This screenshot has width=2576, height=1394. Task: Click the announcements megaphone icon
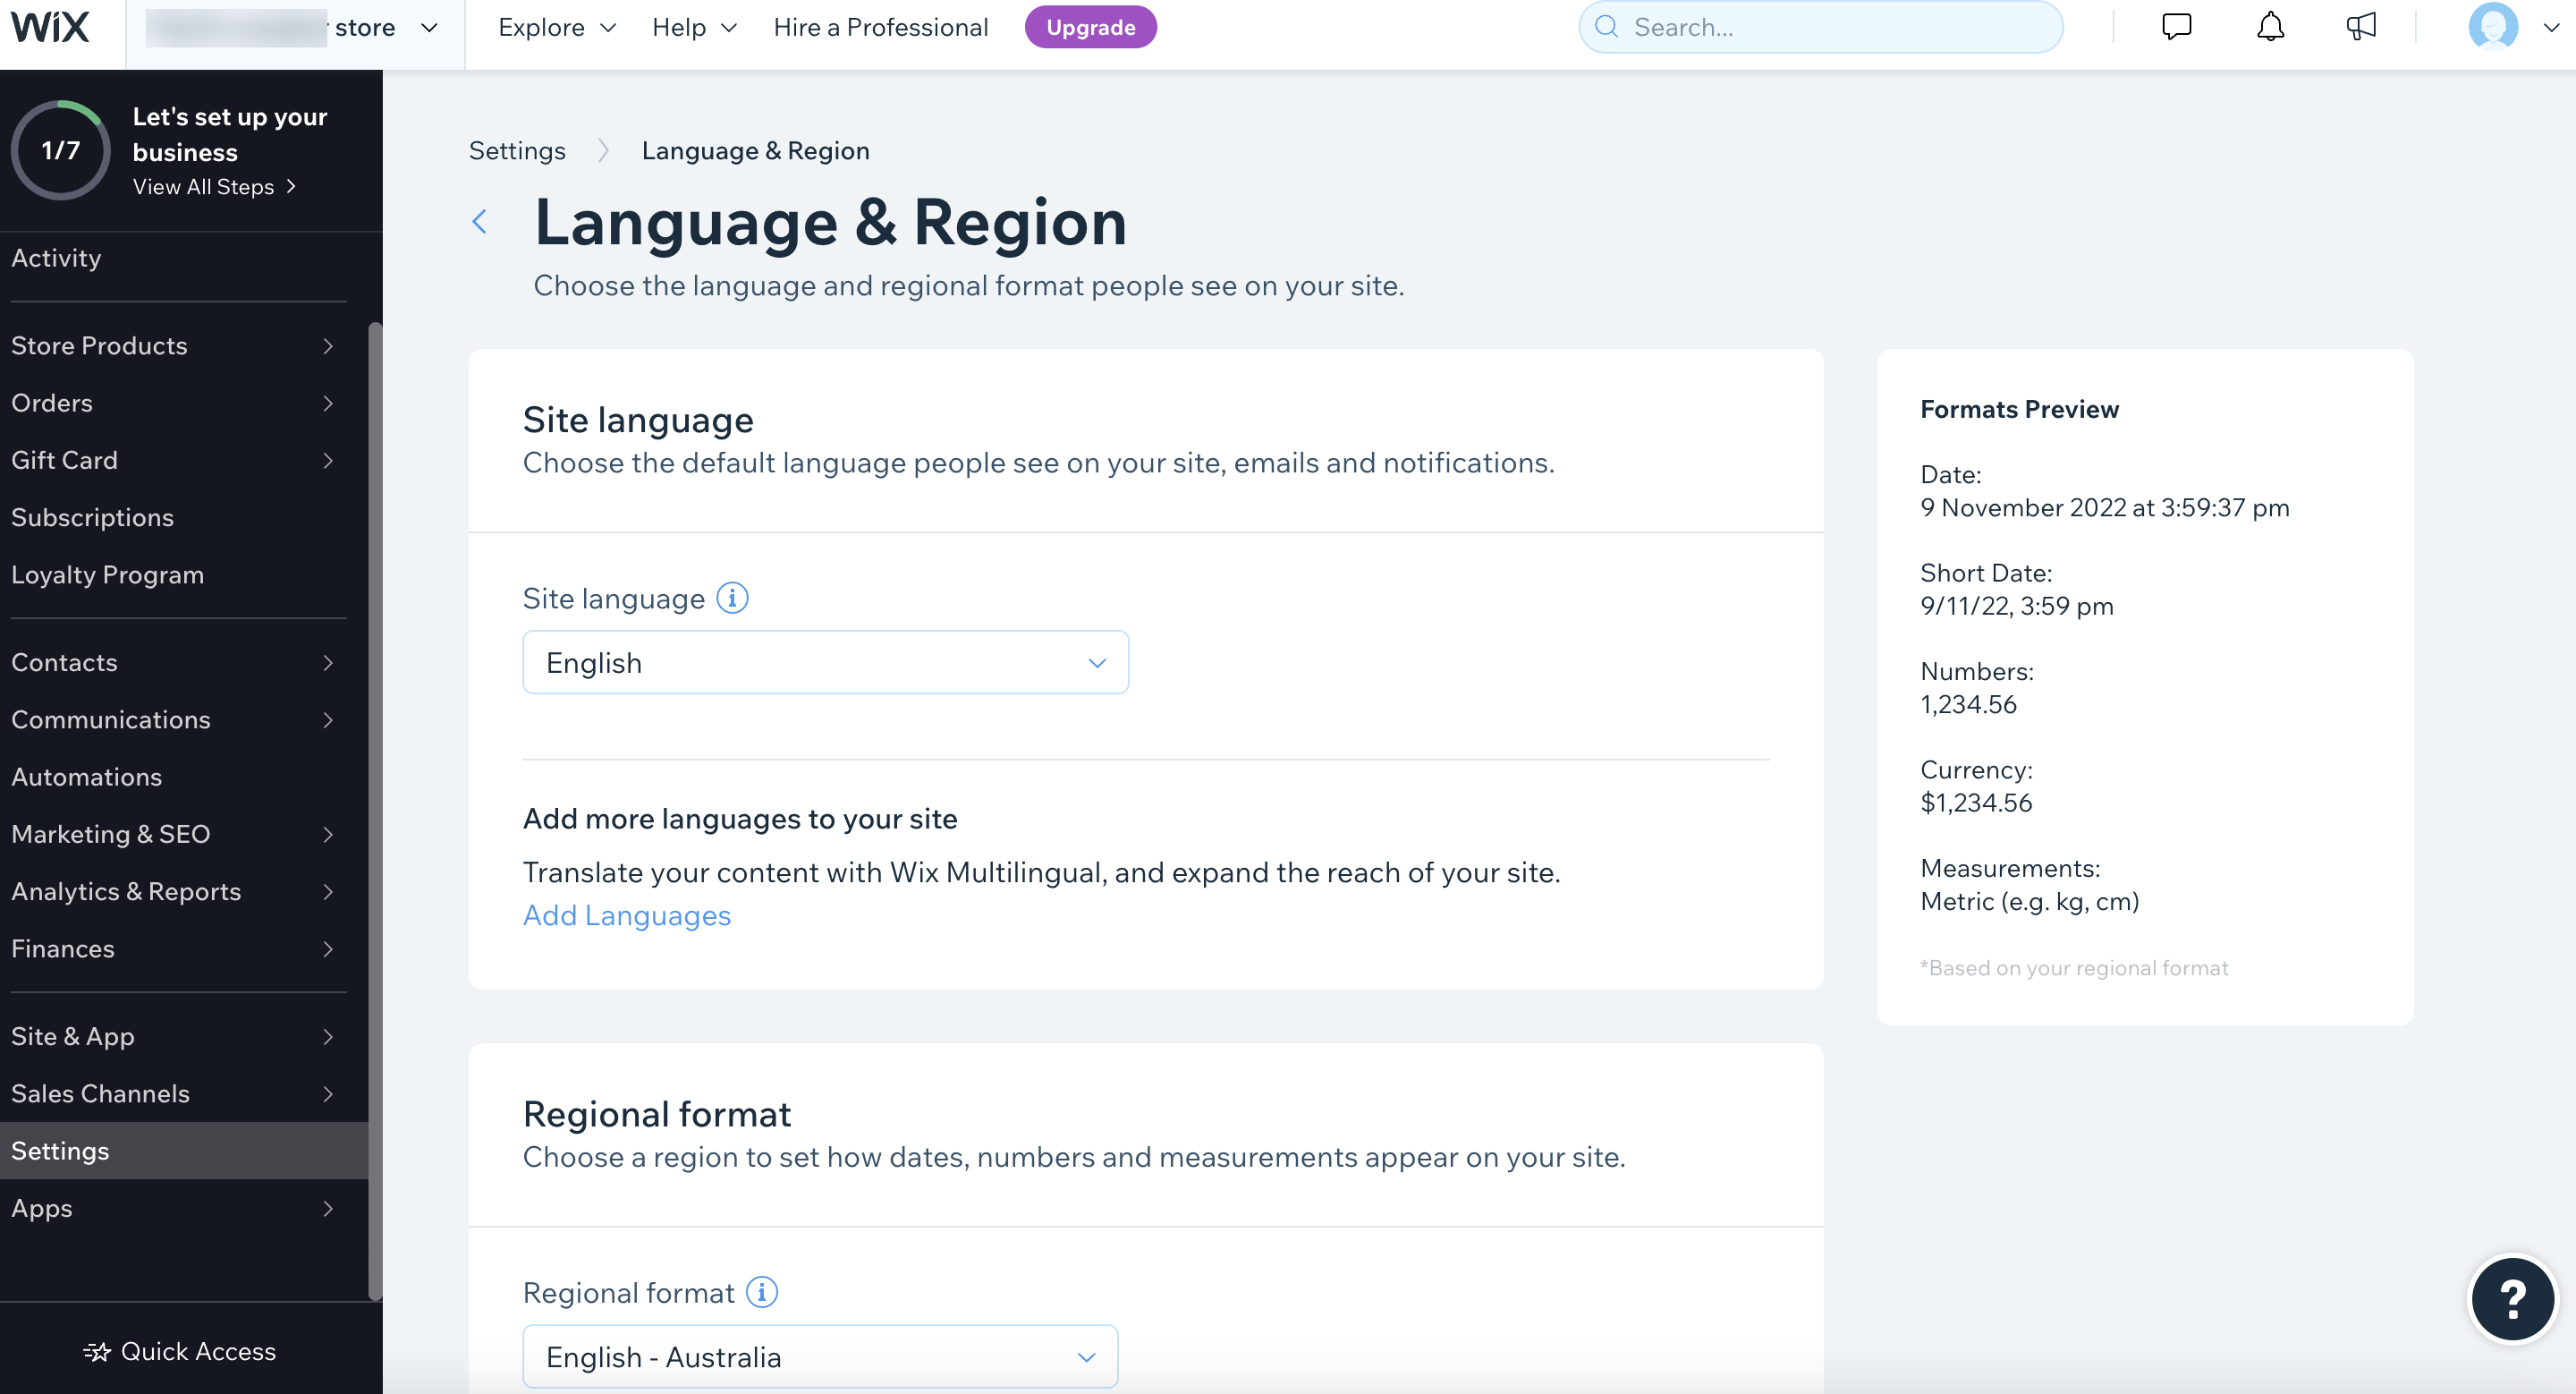[x=2360, y=27]
